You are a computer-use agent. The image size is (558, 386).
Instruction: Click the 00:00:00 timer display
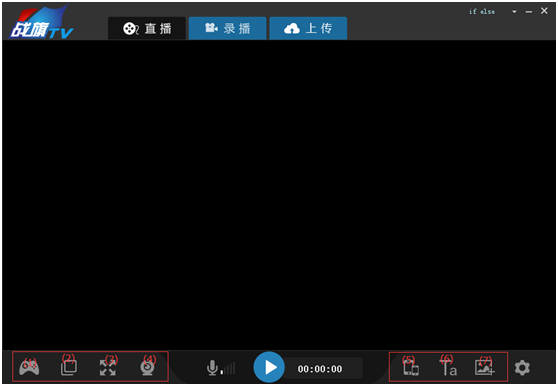(320, 369)
